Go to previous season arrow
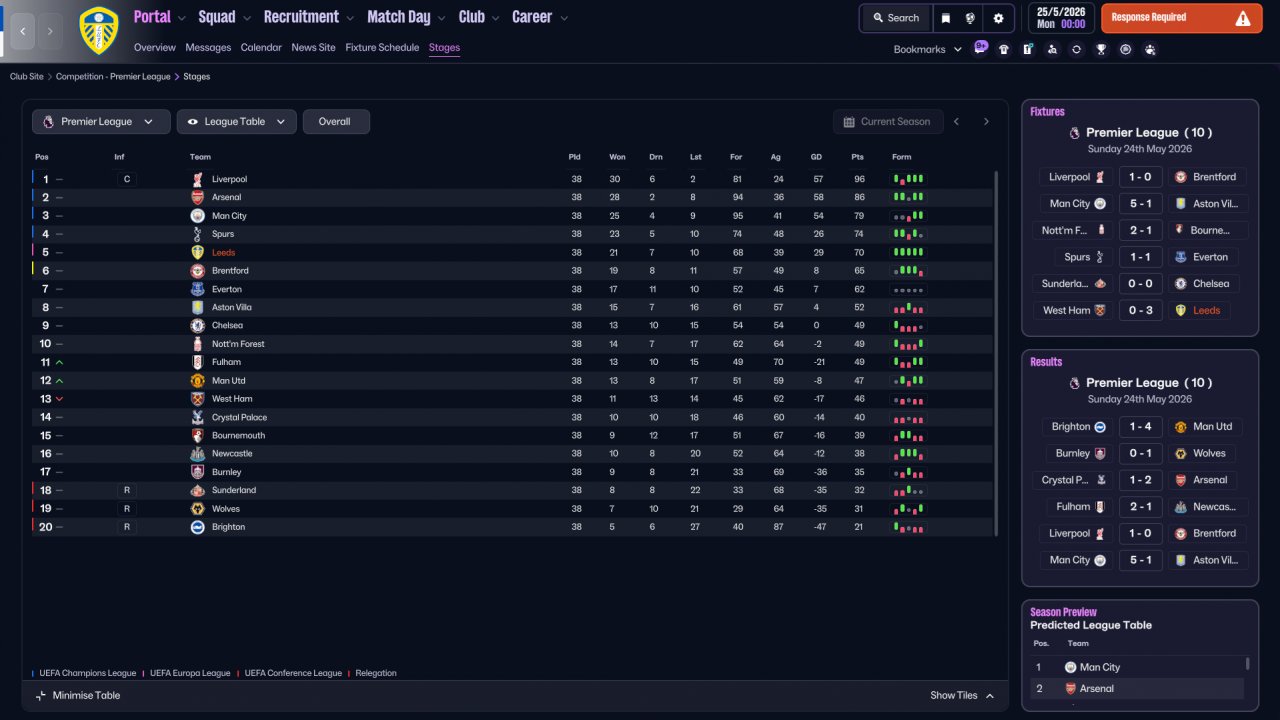Image resolution: width=1280 pixels, height=720 pixels. 956,122
